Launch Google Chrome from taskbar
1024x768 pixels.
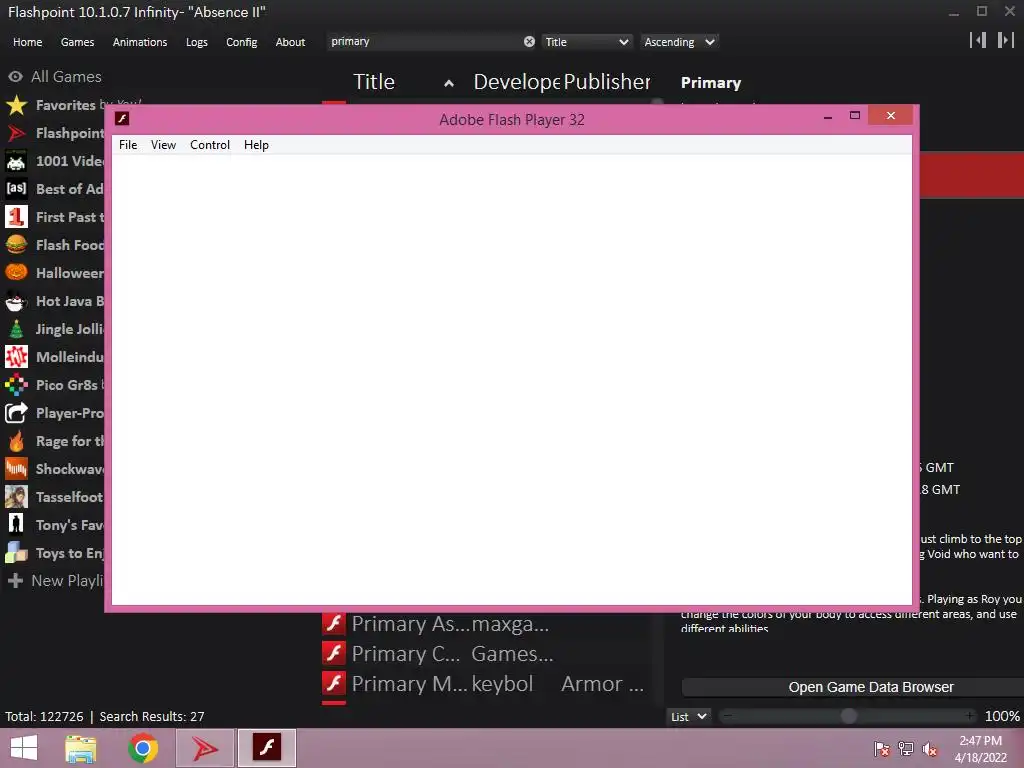tap(143, 748)
